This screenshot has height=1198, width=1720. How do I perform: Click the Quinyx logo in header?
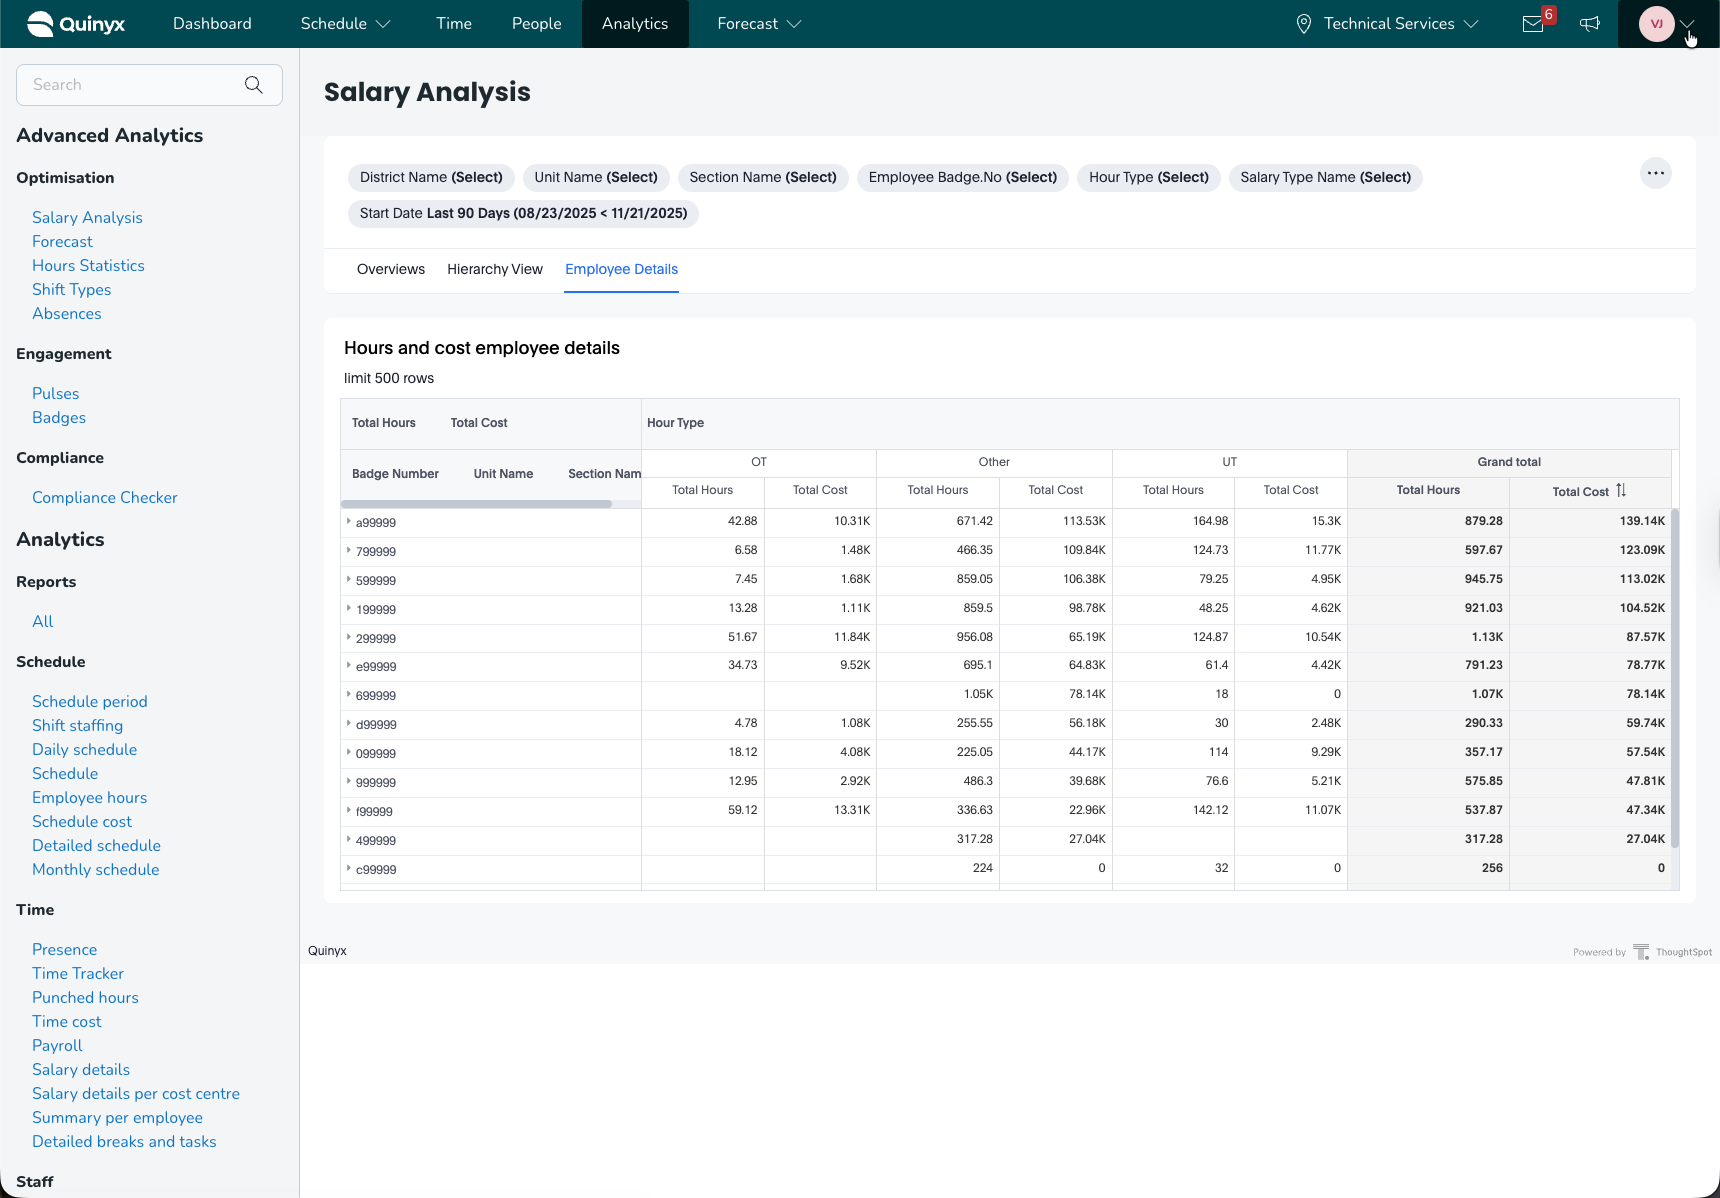pos(76,24)
